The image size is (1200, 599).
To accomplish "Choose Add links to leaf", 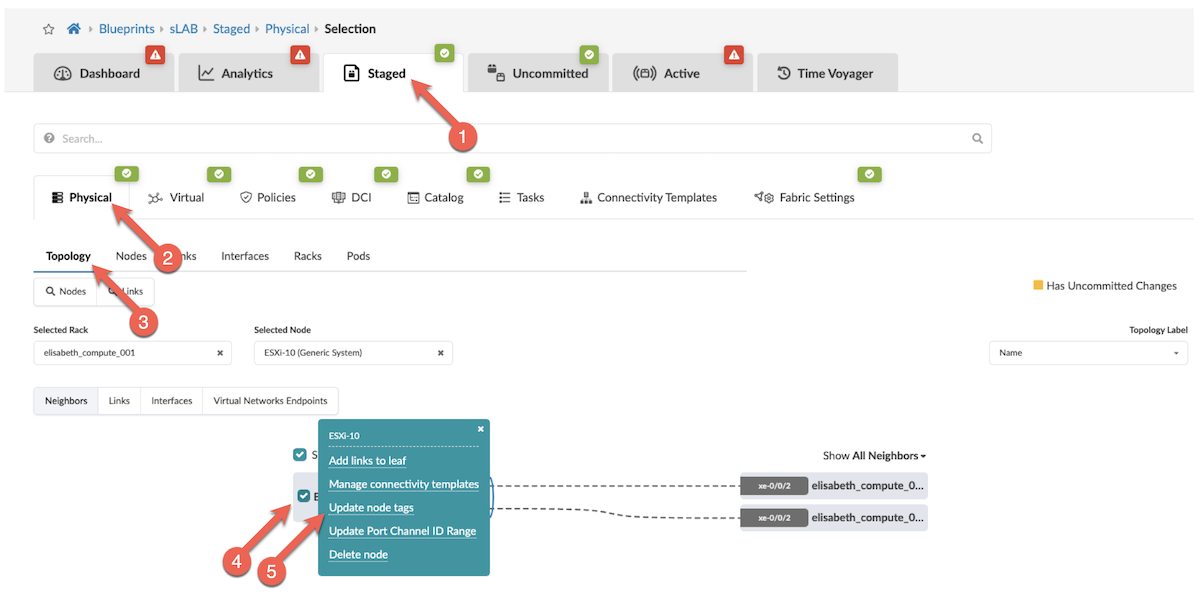I will tap(367, 461).
